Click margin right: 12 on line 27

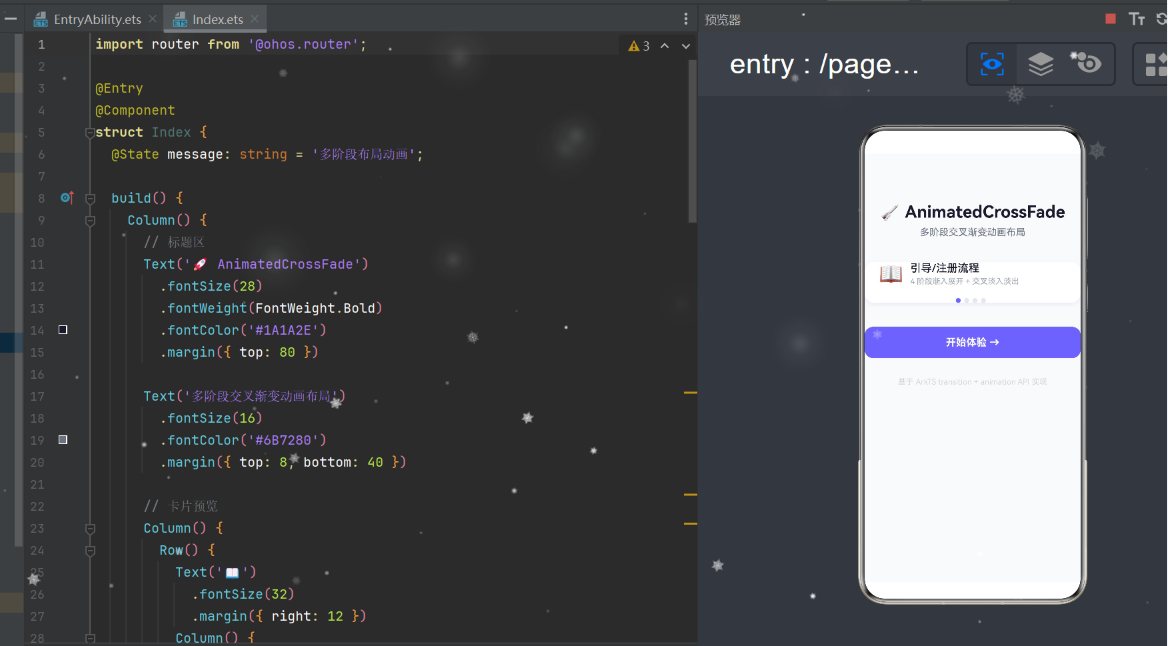point(279,616)
